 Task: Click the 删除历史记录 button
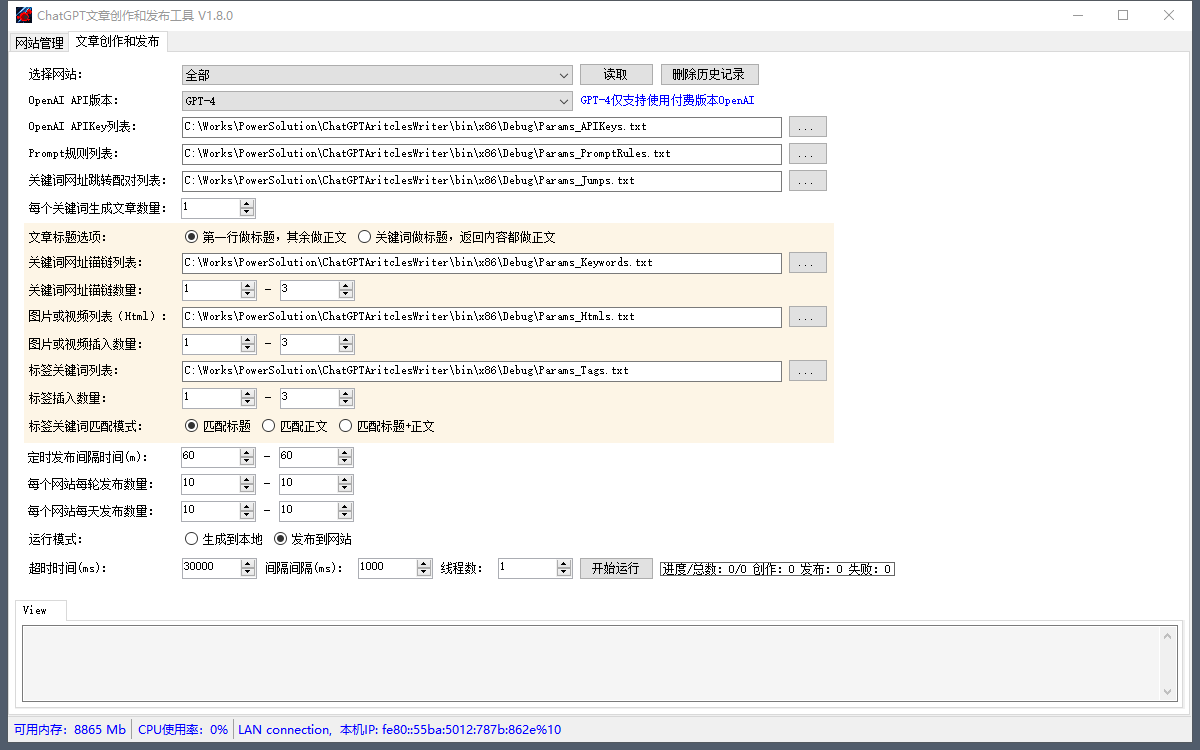pyautogui.click(x=709, y=75)
